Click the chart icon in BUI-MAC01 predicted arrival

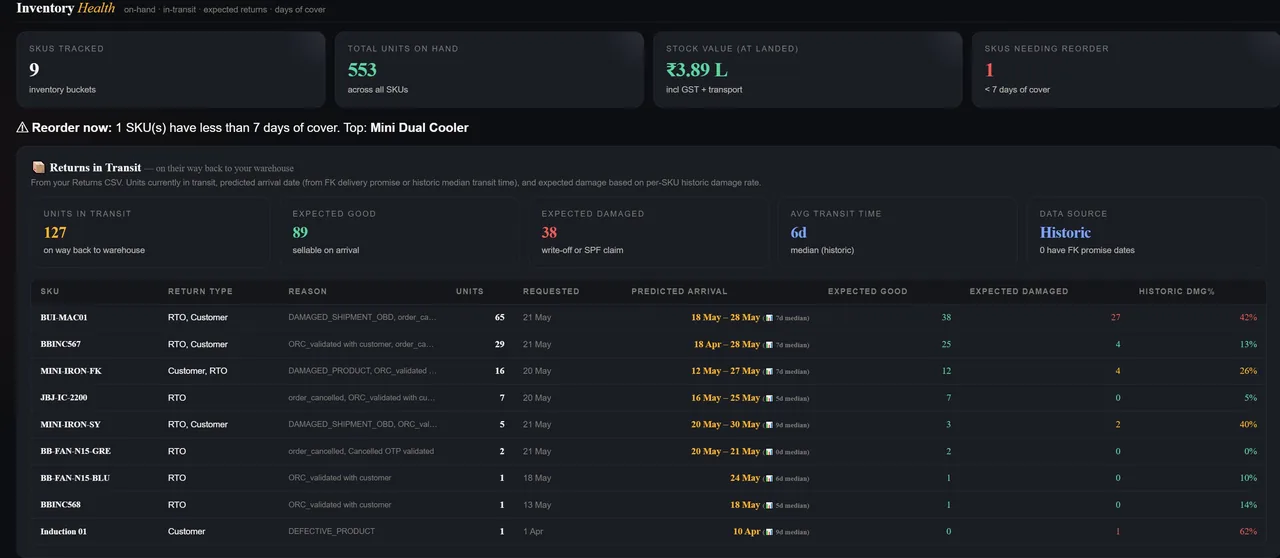click(x=769, y=318)
